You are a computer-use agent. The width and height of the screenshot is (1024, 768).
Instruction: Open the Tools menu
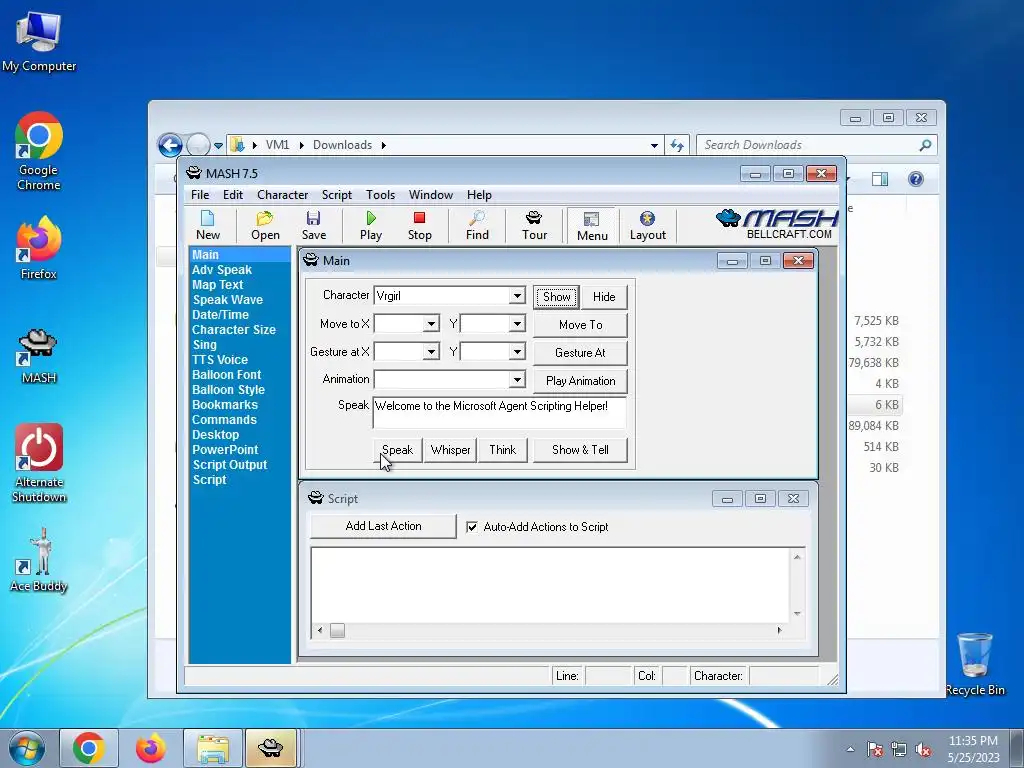(380, 195)
